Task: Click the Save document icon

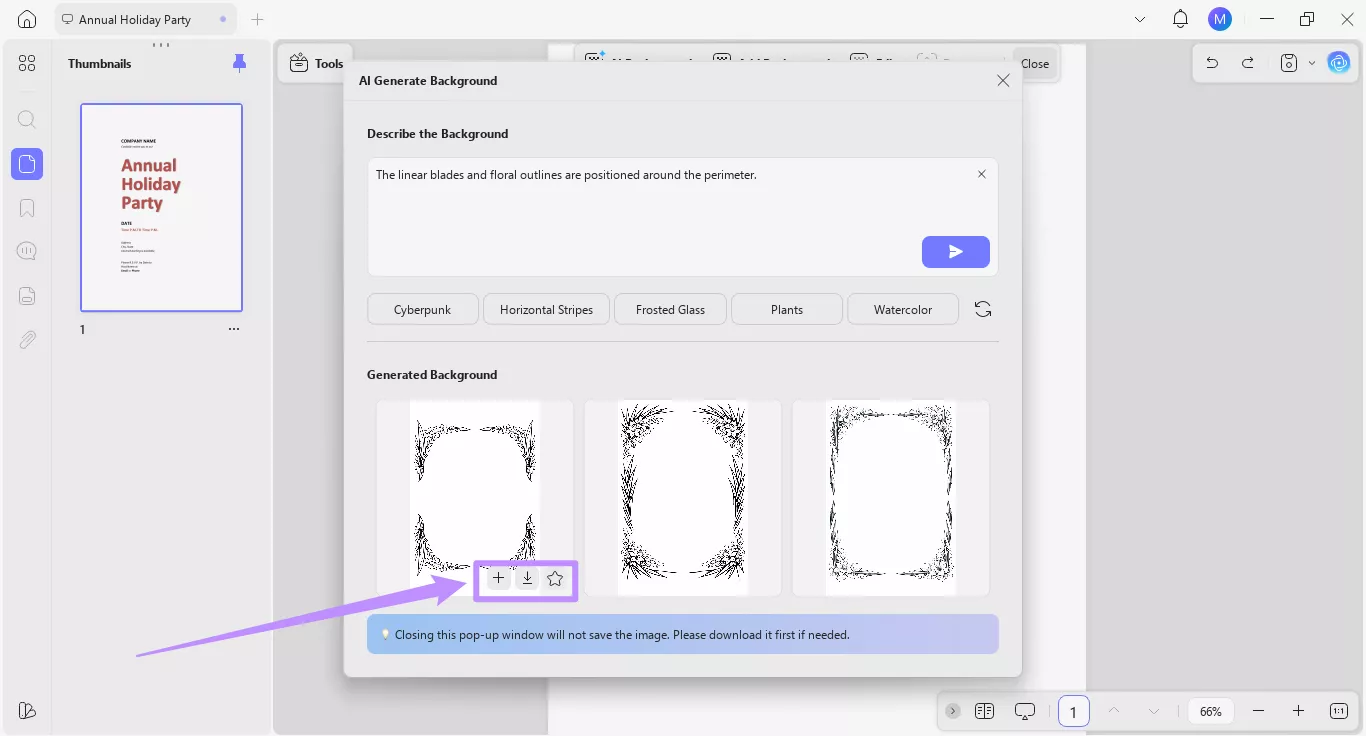Action: coord(1288,62)
